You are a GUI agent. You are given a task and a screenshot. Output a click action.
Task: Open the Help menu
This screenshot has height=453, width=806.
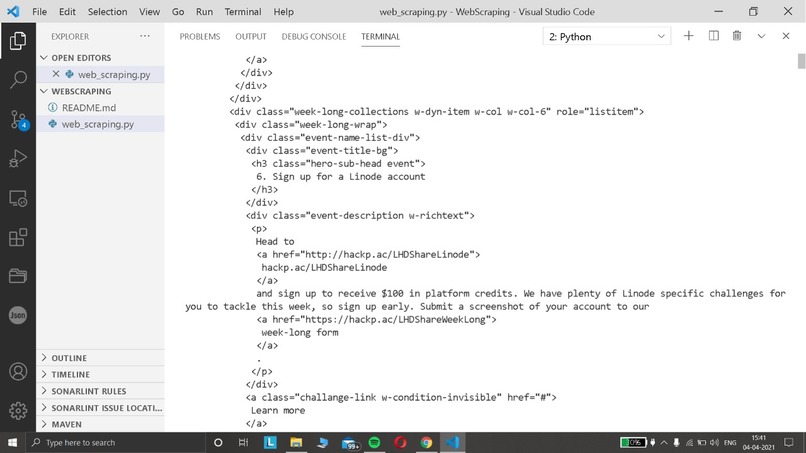[x=283, y=11]
